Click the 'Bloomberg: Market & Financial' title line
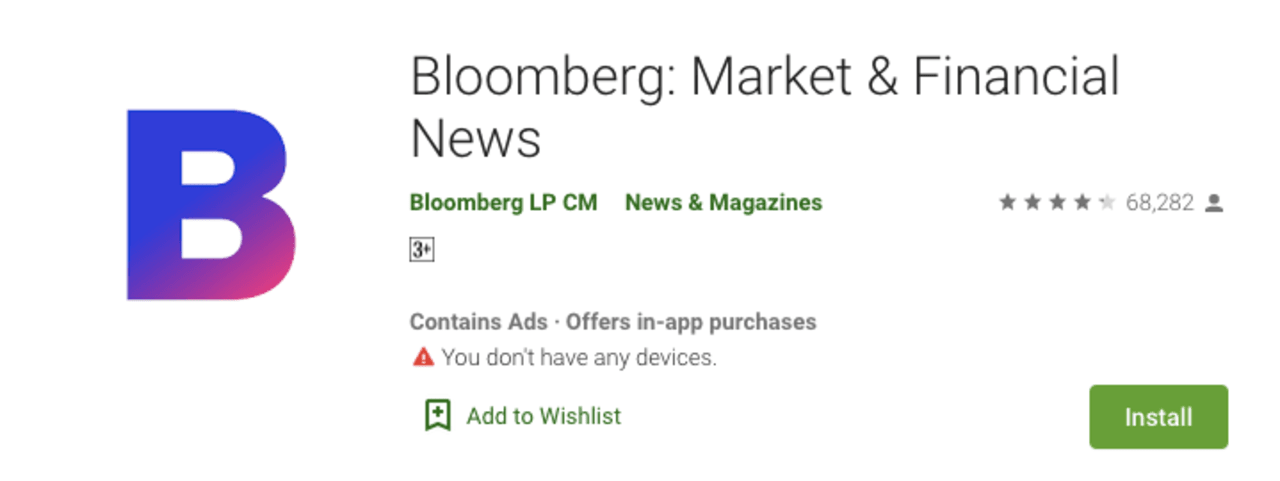Viewport: 1280px width, 481px height. 765,77
